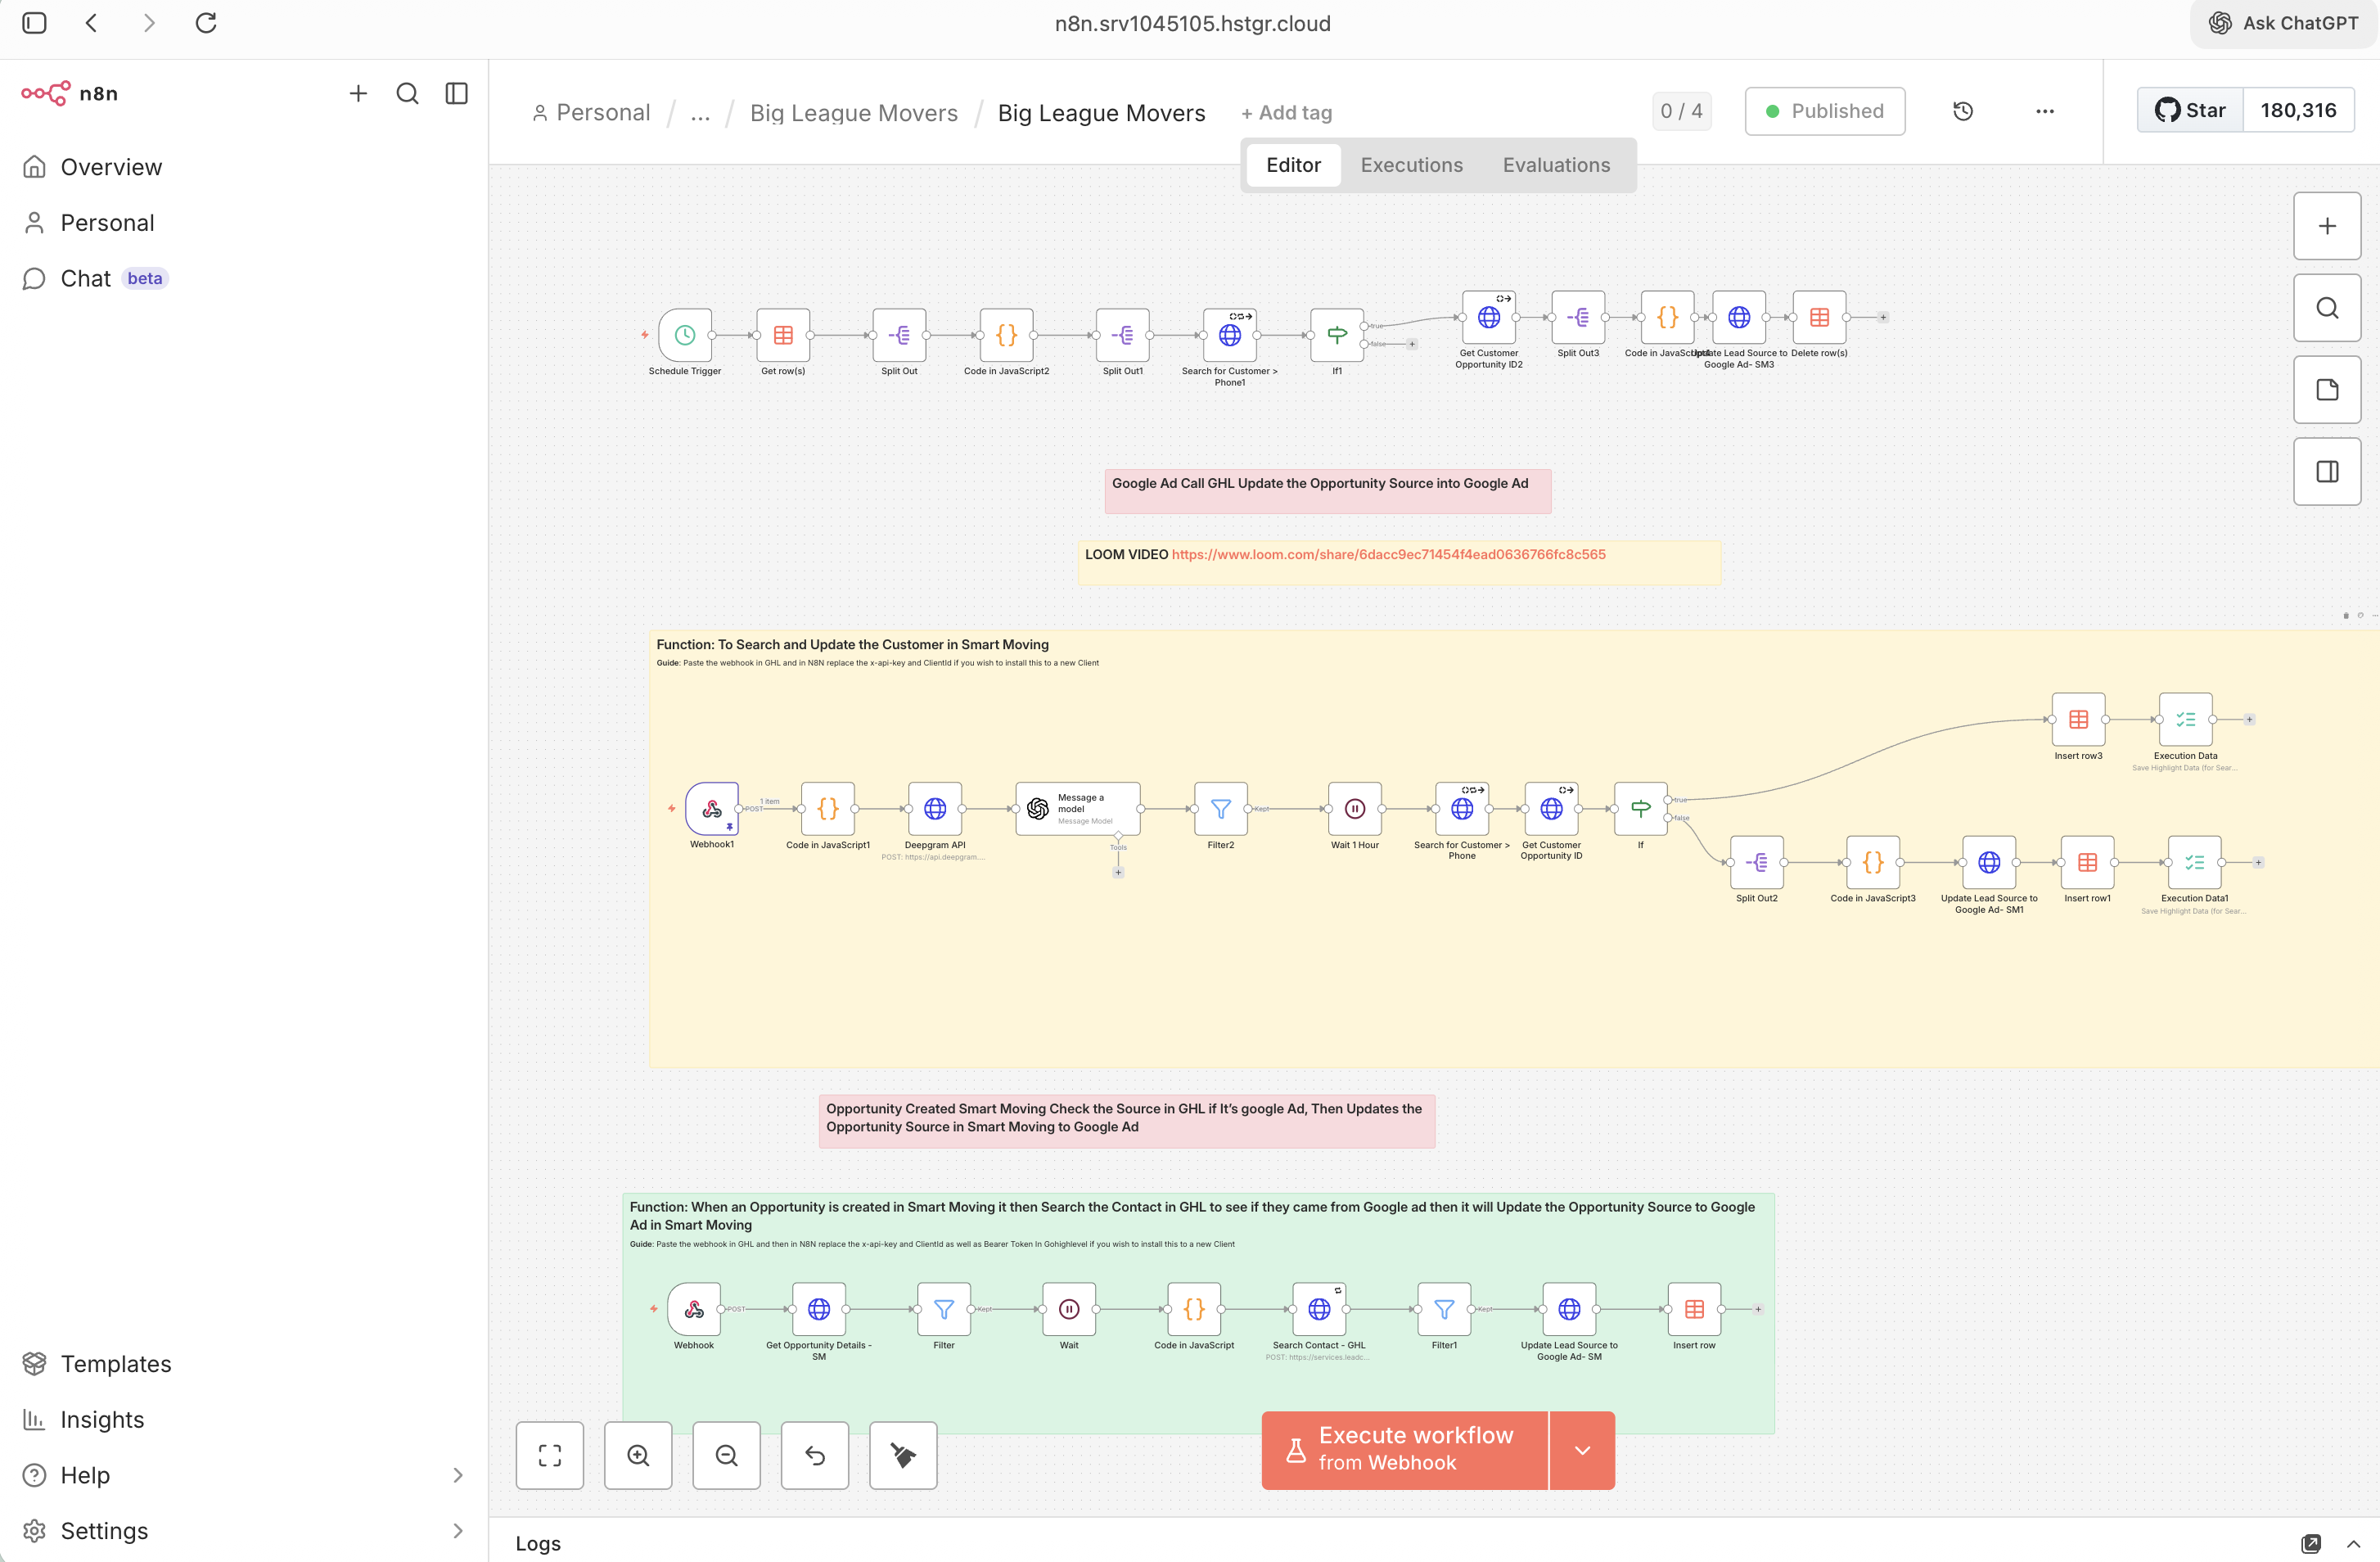The width and height of the screenshot is (2380, 1562).
Task: Select the Get Opportunity Details - SM node
Action: tap(819, 1309)
